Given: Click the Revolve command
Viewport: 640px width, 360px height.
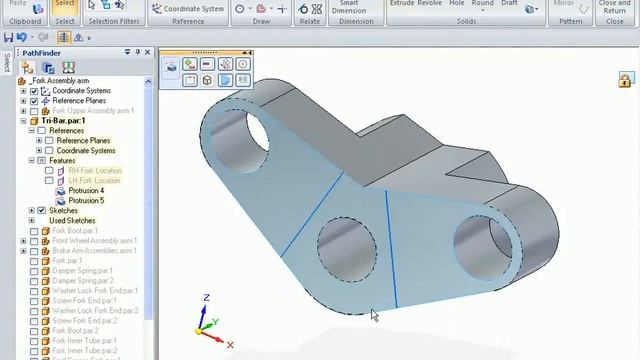Looking at the screenshot, I should pyautogui.click(x=430, y=3).
